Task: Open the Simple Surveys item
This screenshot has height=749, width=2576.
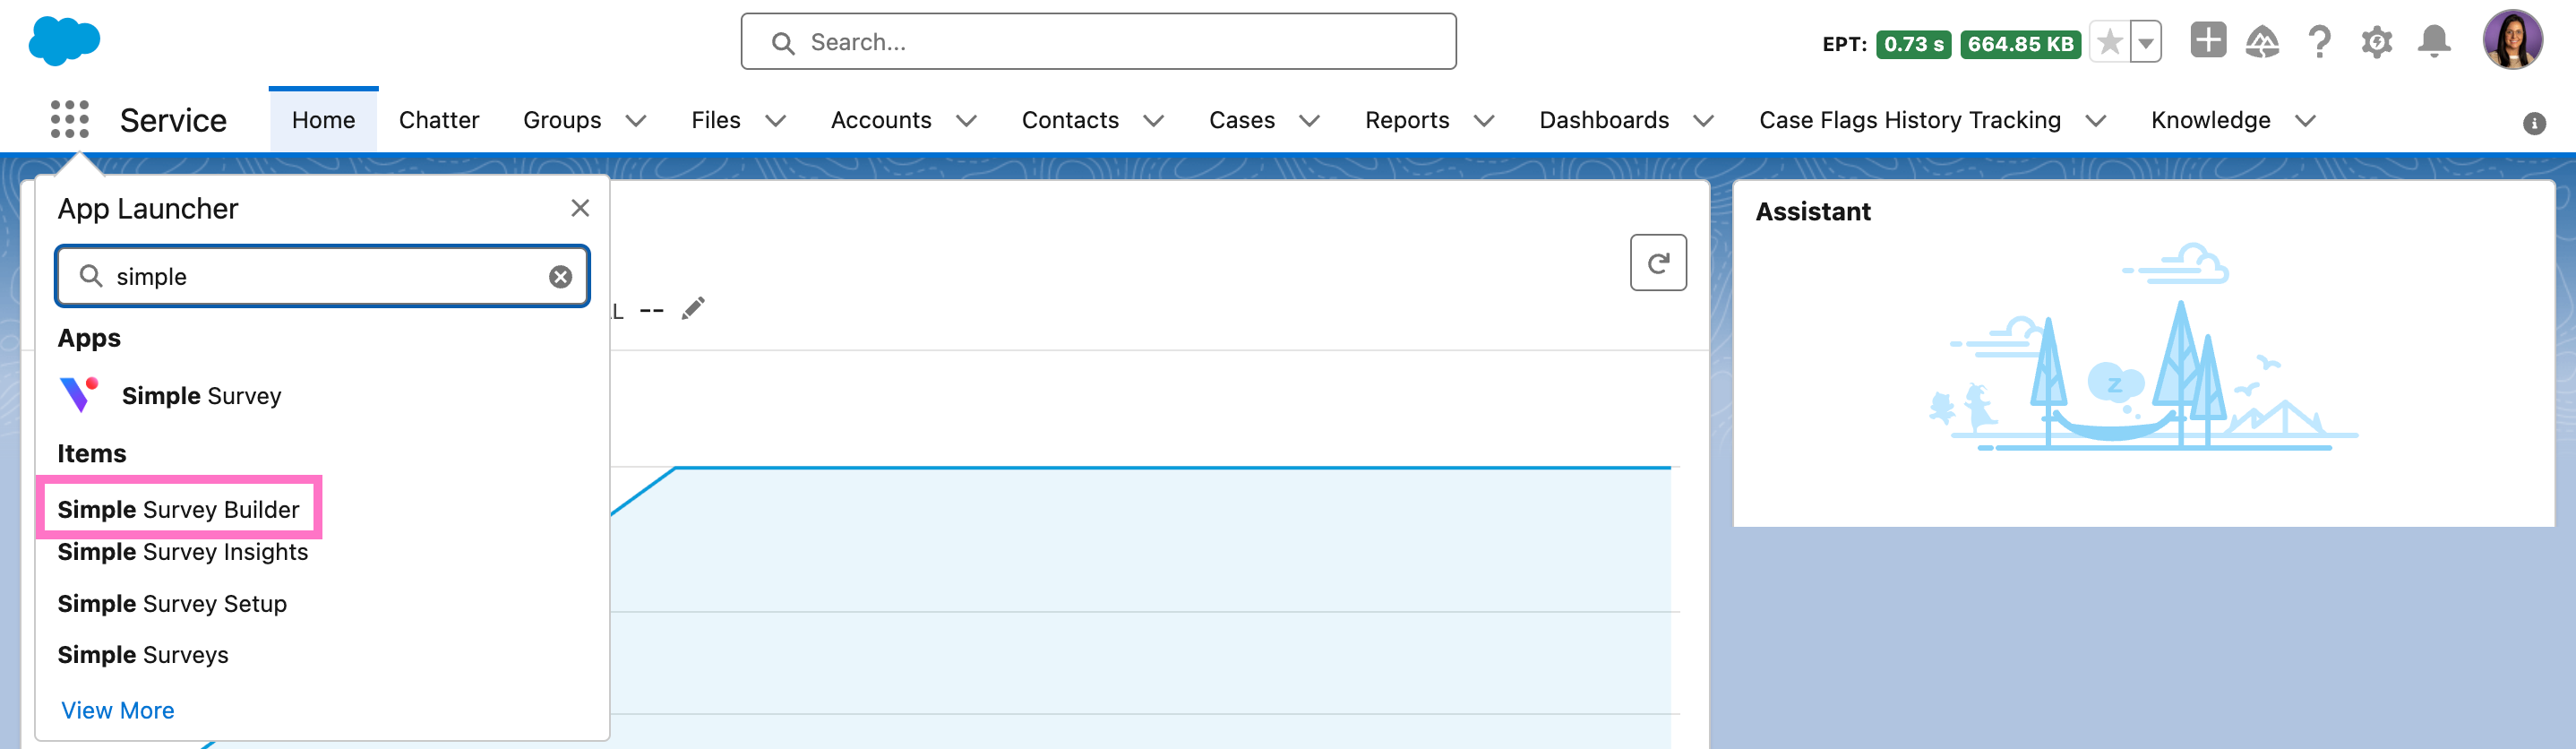Action: (143, 655)
